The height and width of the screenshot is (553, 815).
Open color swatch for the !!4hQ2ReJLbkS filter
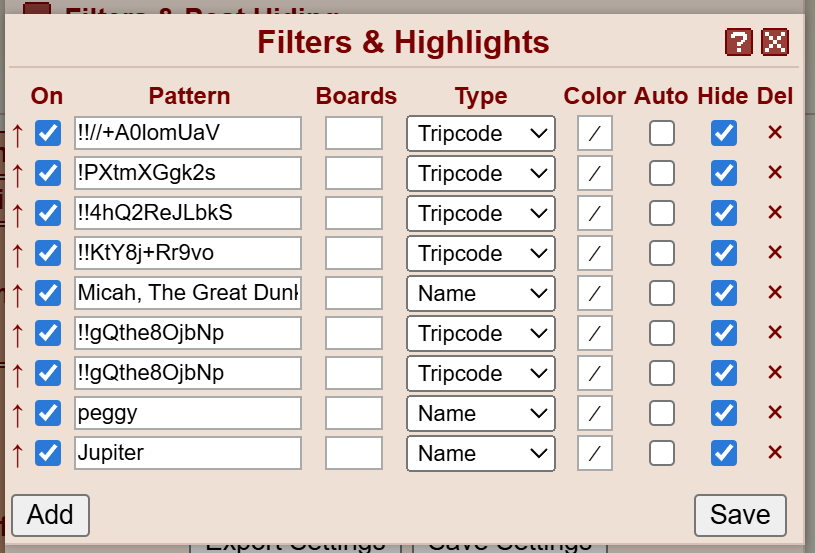pyautogui.click(x=595, y=214)
